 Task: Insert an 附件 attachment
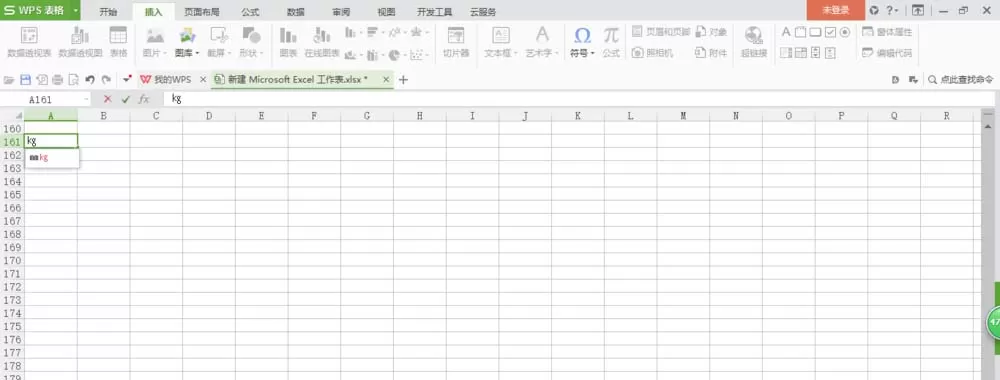tap(711, 53)
